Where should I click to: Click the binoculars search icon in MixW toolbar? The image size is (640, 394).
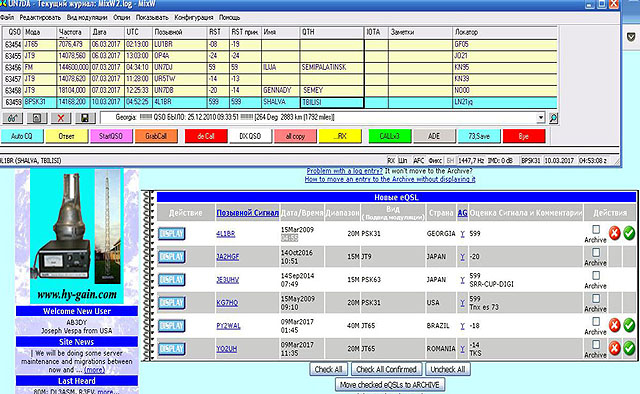pyautogui.click(x=12, y=118)
